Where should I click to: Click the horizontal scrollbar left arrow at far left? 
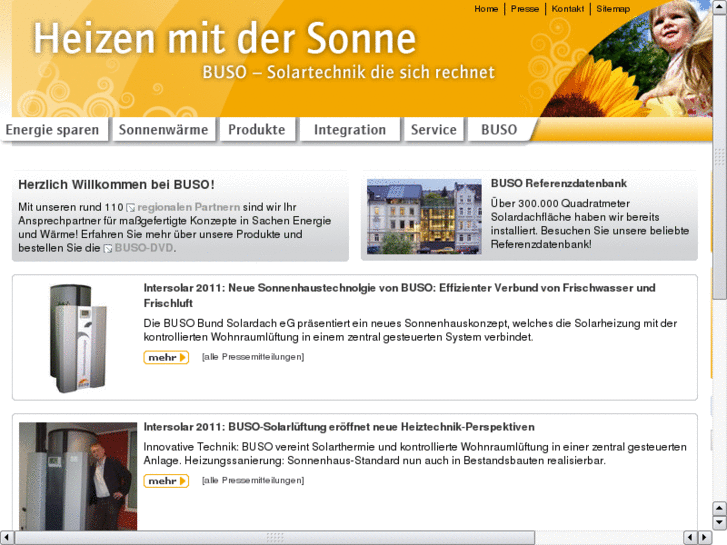point(6,537)
